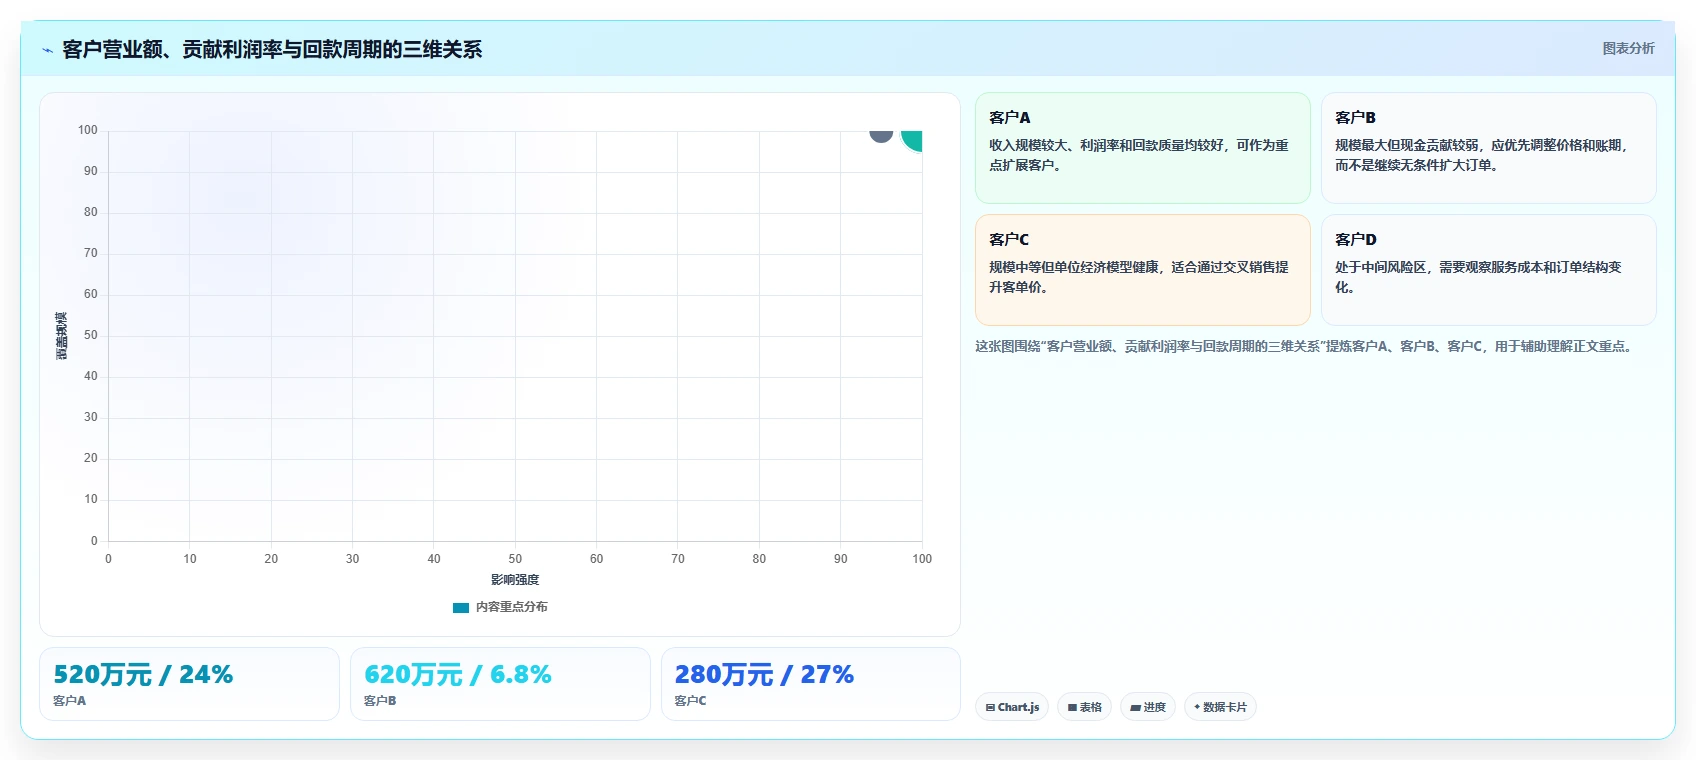Image resolution: width=1696 pixels, height=760 pixels.
Task: Click the Chart.js tag
Action: pos(1012,707)
